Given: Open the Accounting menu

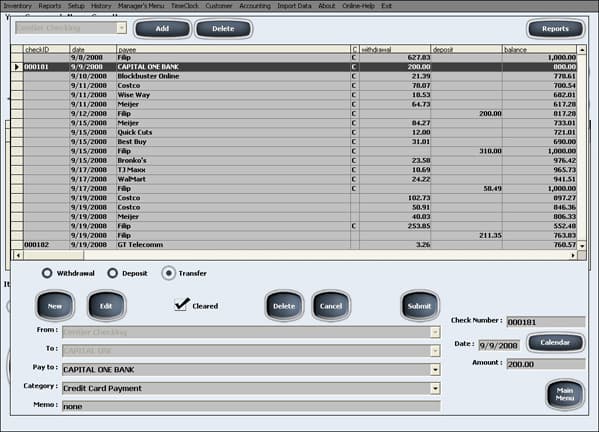Looking at the screenshot, I should 255,6.
